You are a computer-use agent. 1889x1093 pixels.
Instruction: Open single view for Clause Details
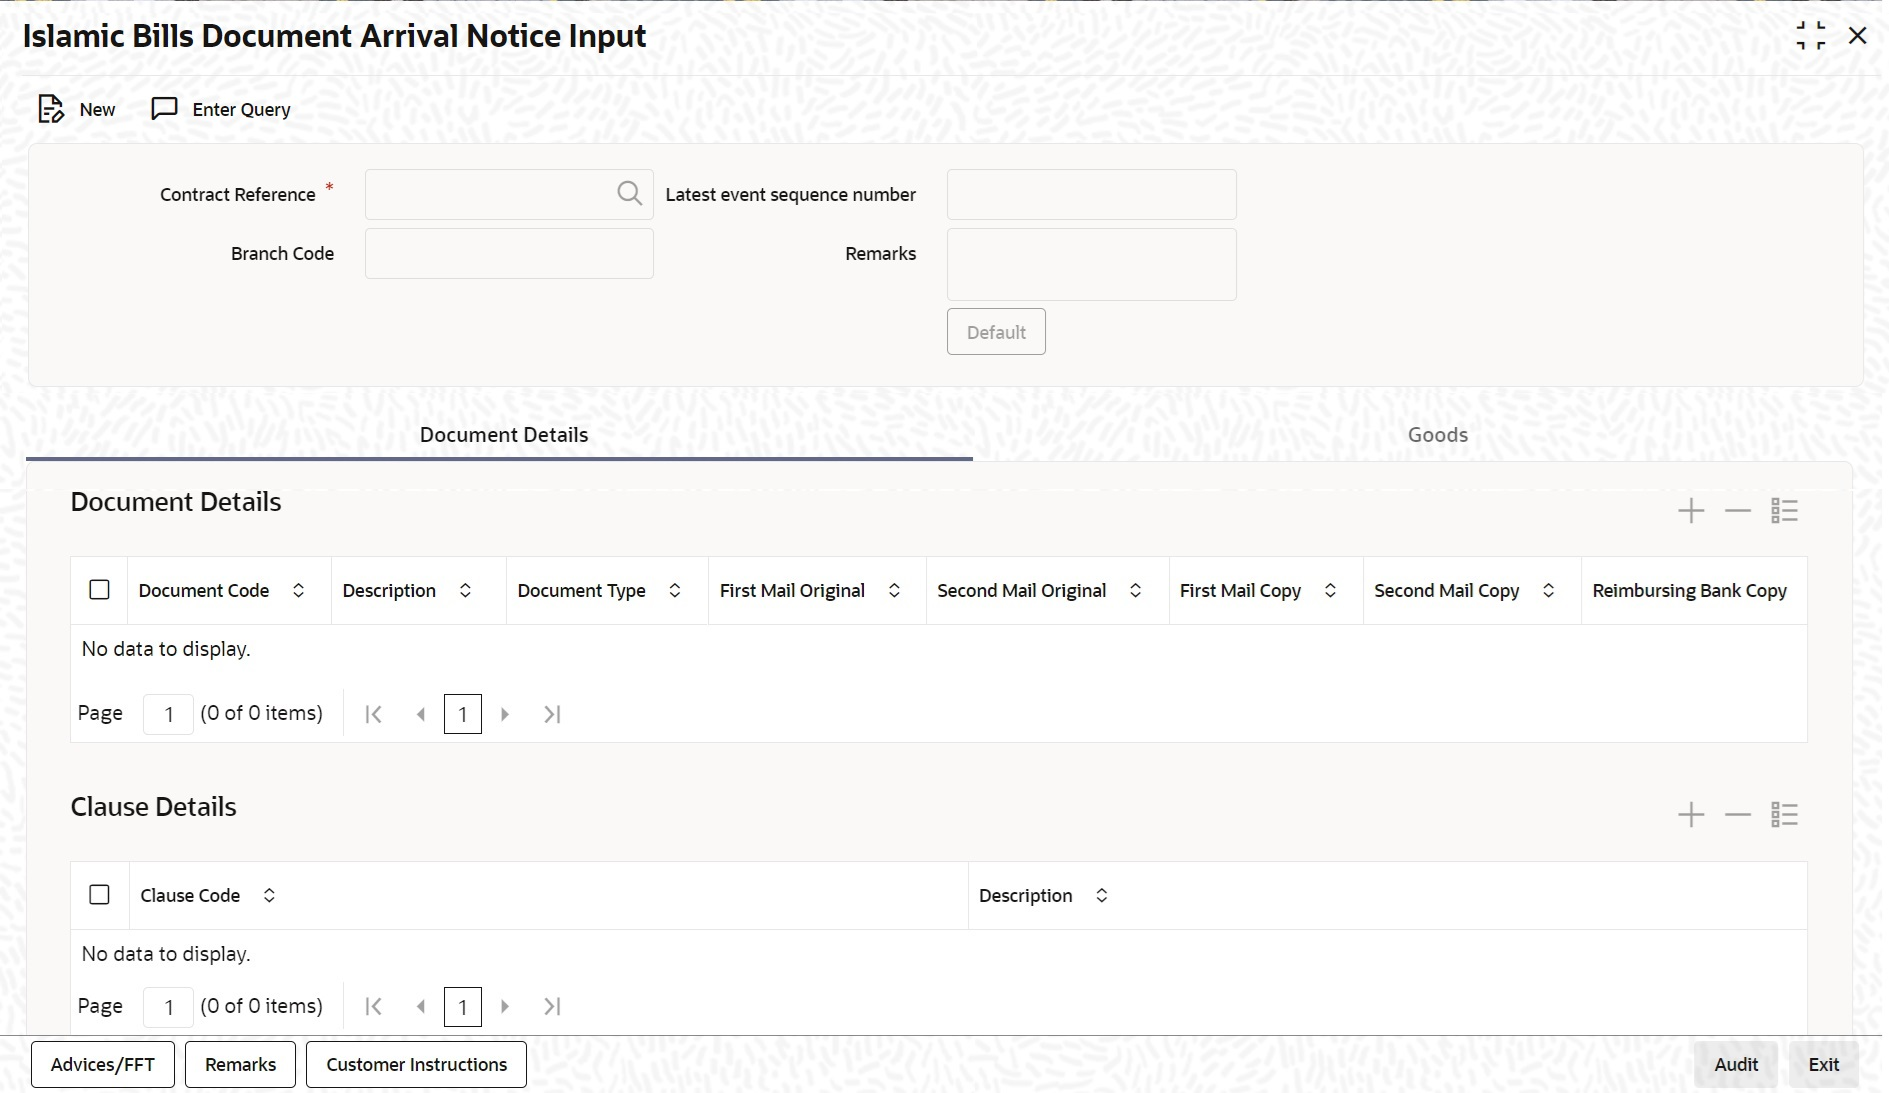click(x=1784, y=815)
